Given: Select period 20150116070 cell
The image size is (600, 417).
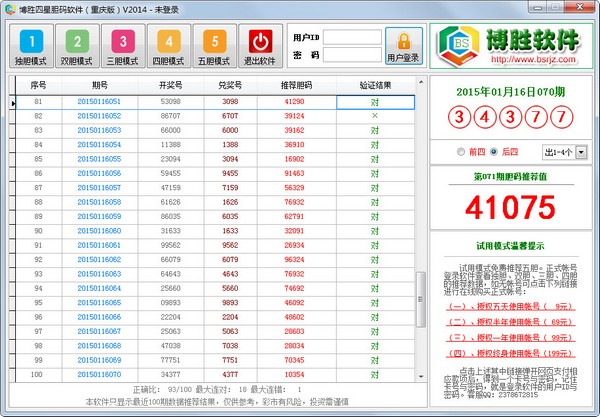Looking at the screenshot, I should (99, 375).
